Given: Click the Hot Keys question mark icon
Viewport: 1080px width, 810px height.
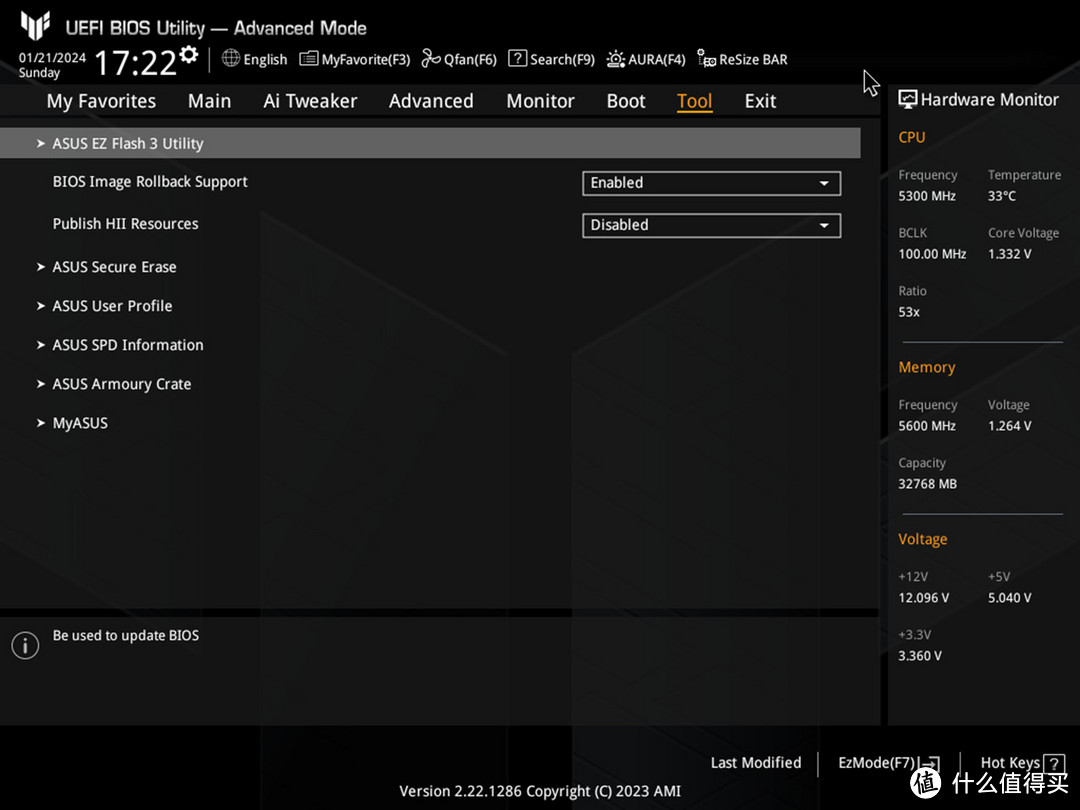Looking at the screenshot, I should tap(1054, 763).
